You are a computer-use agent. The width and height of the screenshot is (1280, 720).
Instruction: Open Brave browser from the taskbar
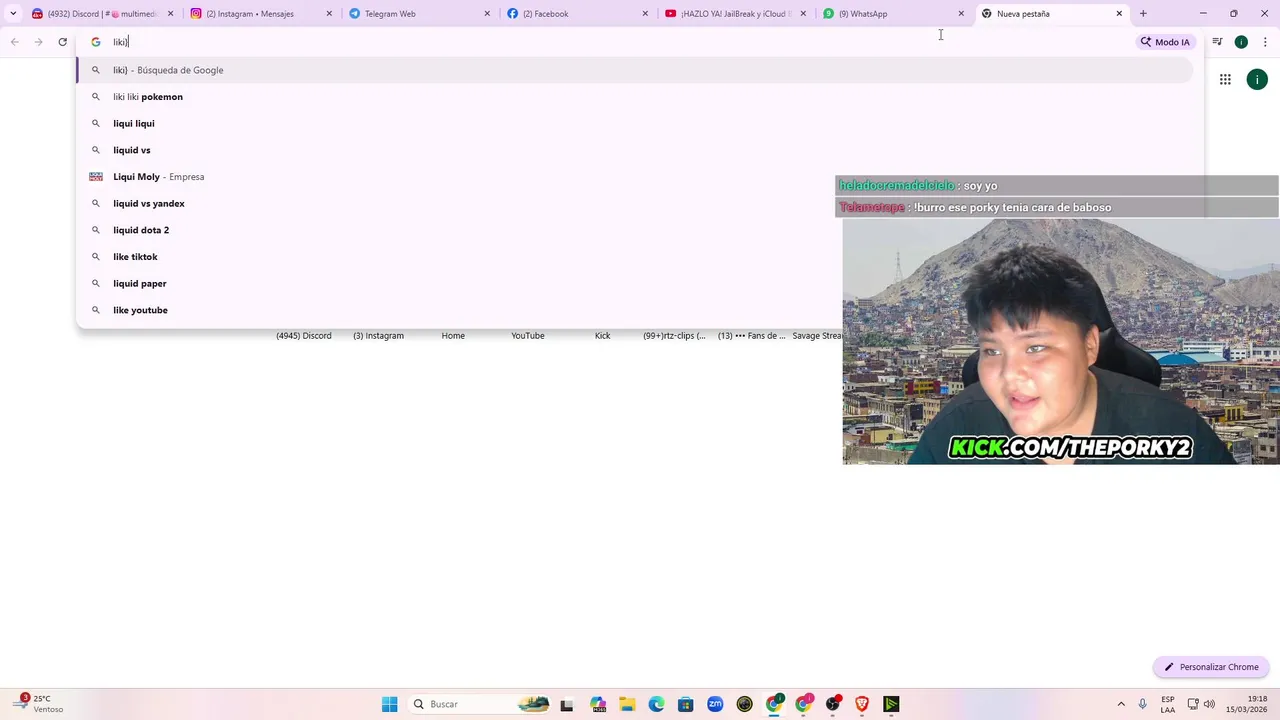(x=862, y=704)
